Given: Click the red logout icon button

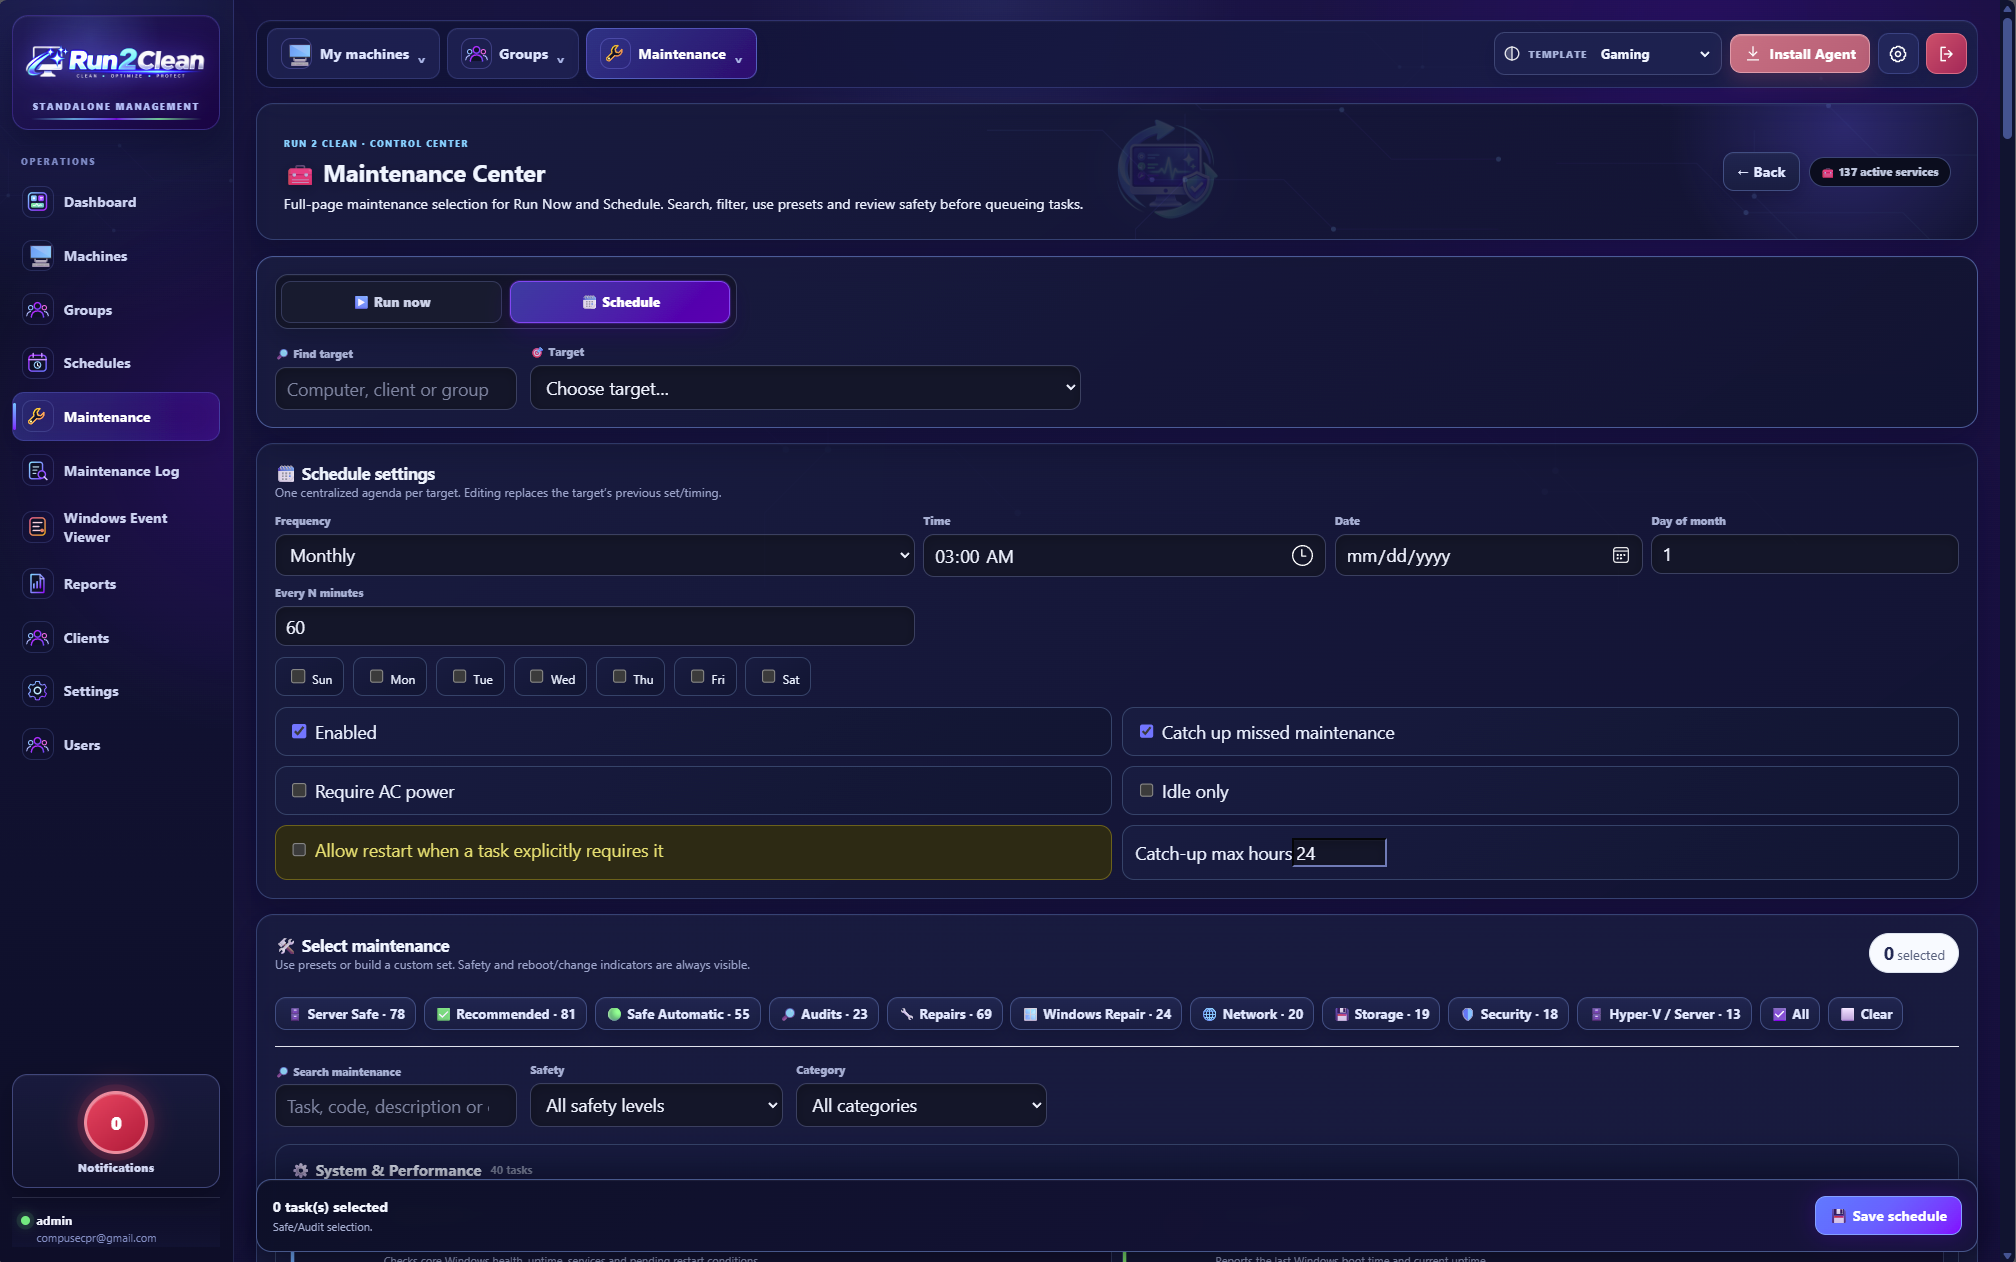Looking at the screenshot, I should coord(1946,54).
